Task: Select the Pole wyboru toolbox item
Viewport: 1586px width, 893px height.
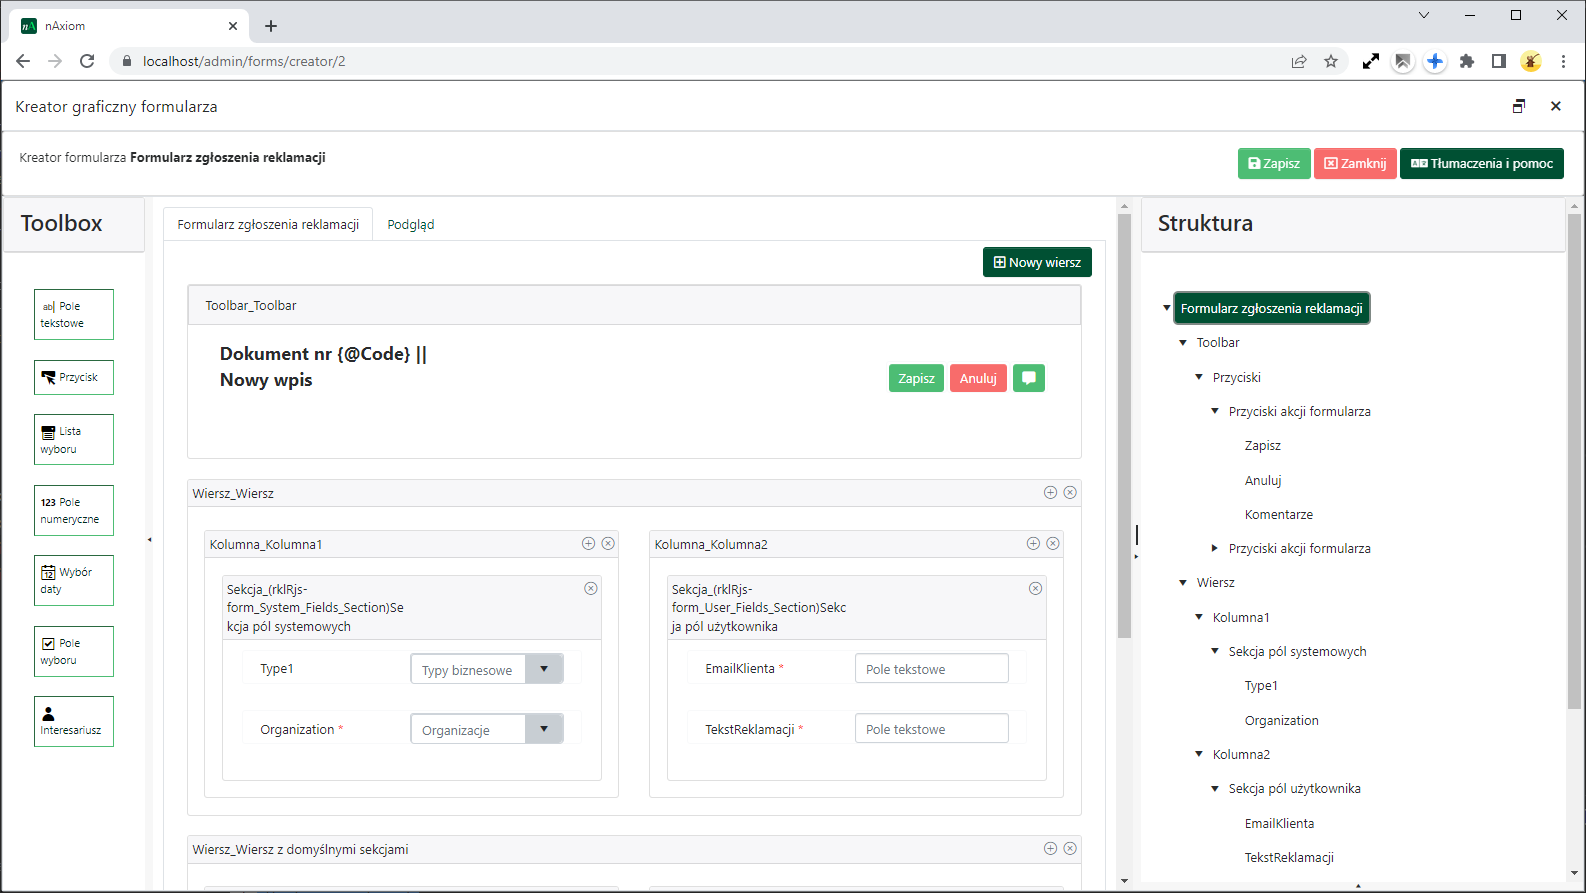Action: (x=74, y=651)
